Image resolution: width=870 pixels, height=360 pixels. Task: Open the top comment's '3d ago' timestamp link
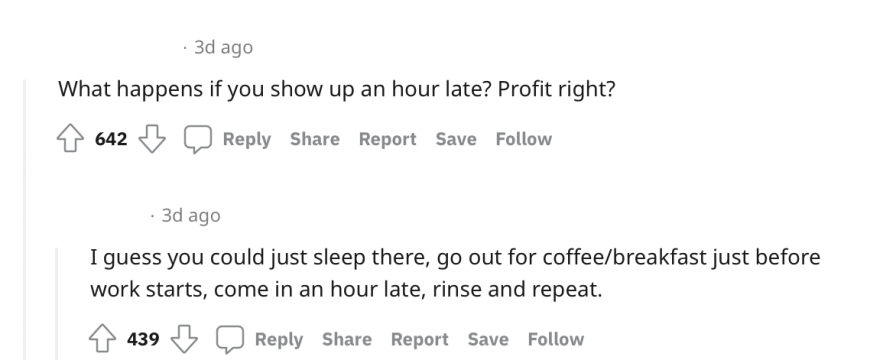tap(224, 48)
